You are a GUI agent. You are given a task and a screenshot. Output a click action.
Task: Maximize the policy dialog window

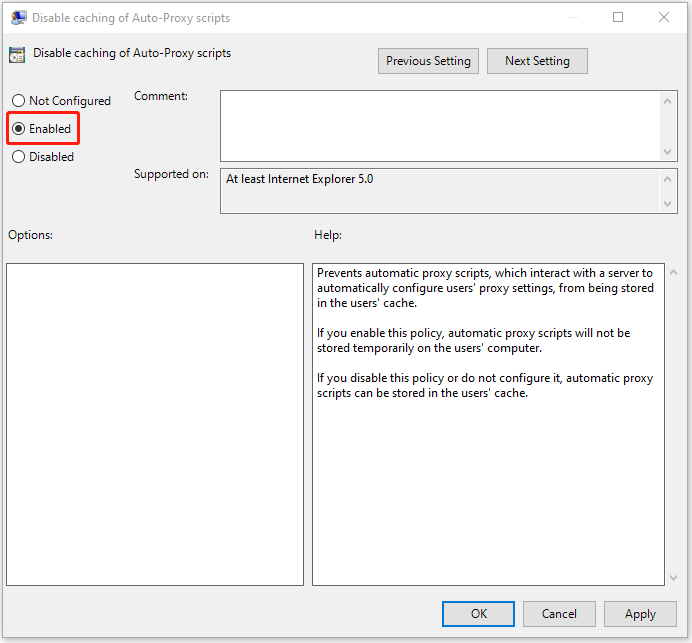click(x=618, y=17)
